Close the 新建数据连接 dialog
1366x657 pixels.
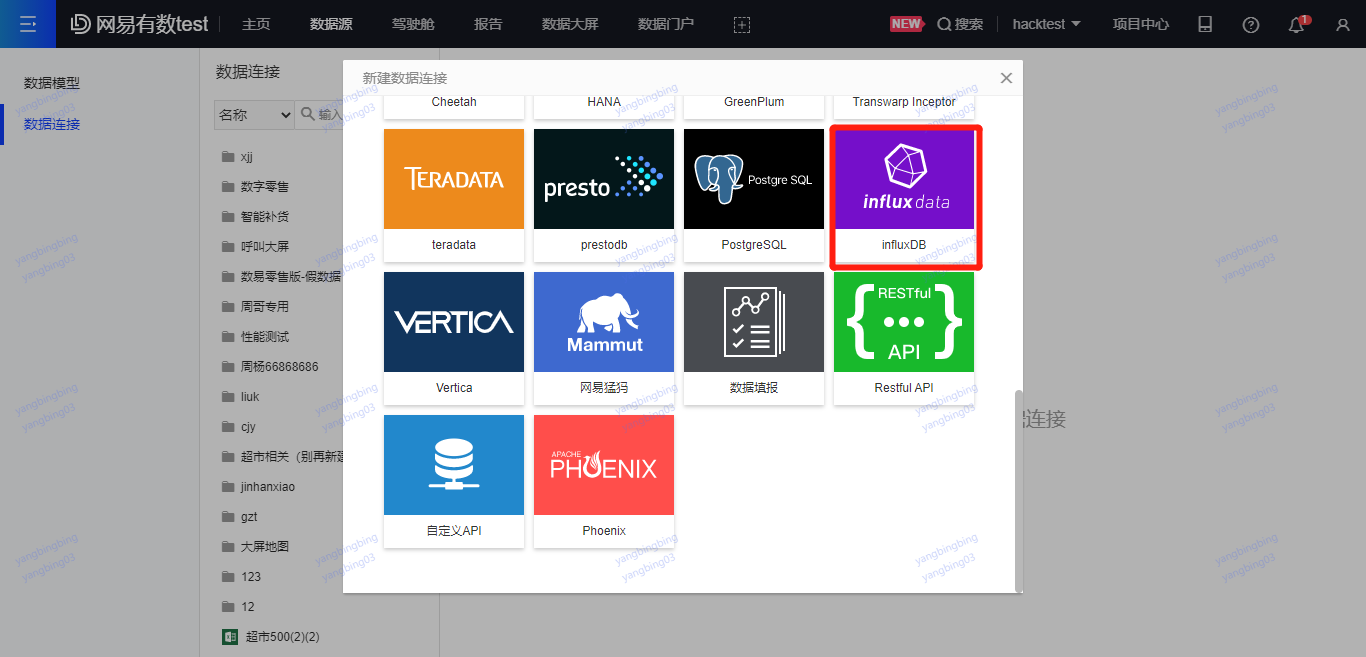1006,78
